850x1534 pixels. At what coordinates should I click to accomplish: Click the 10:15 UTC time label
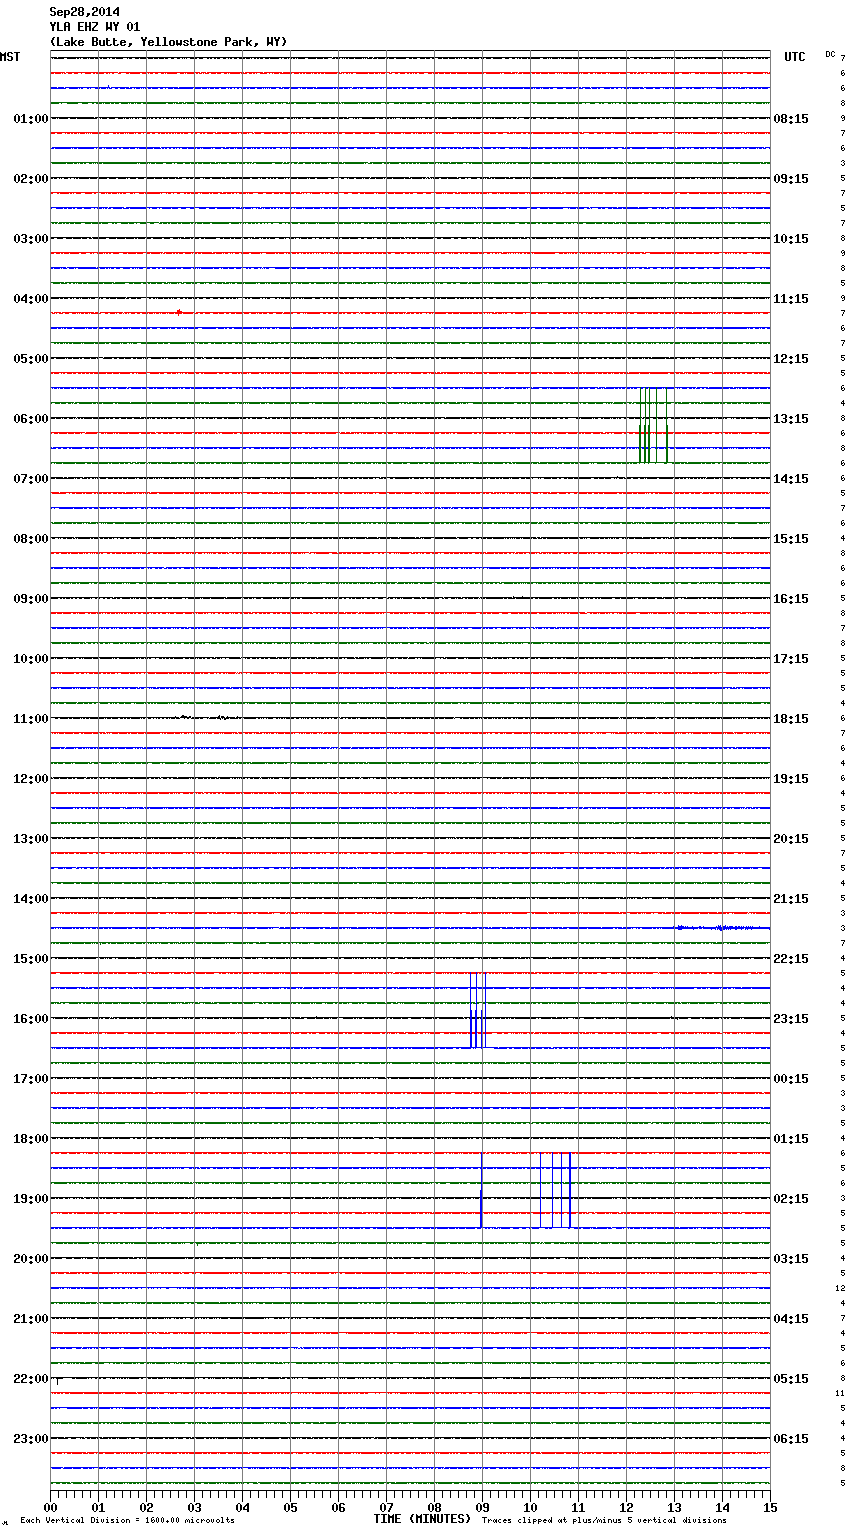click(x=791, y=239)
